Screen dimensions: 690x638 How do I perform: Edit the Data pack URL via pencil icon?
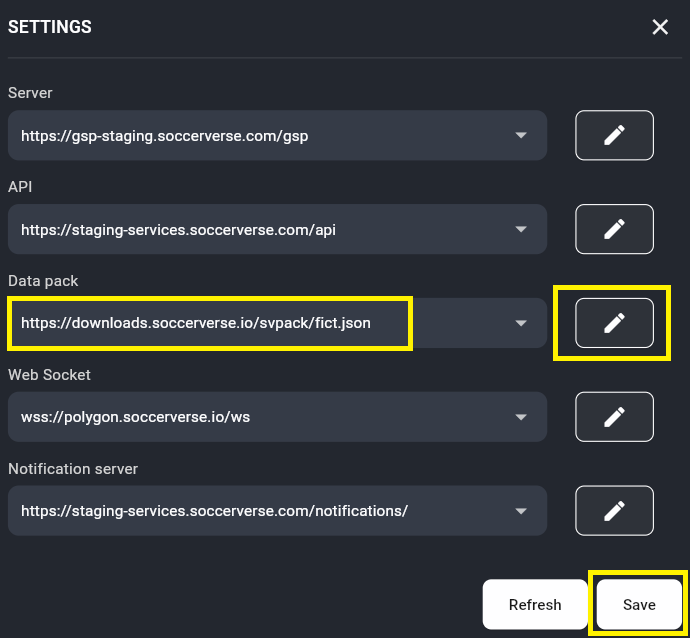[614, 323]
